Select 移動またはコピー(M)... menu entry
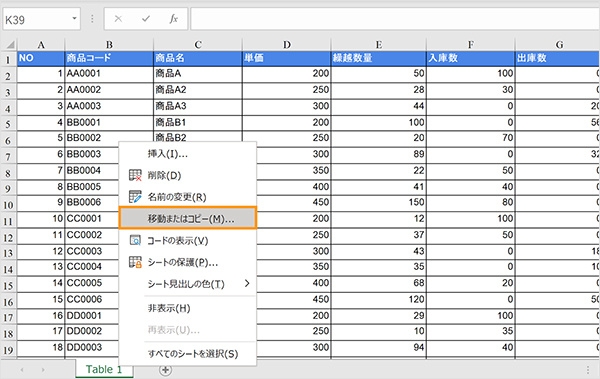 188,218
